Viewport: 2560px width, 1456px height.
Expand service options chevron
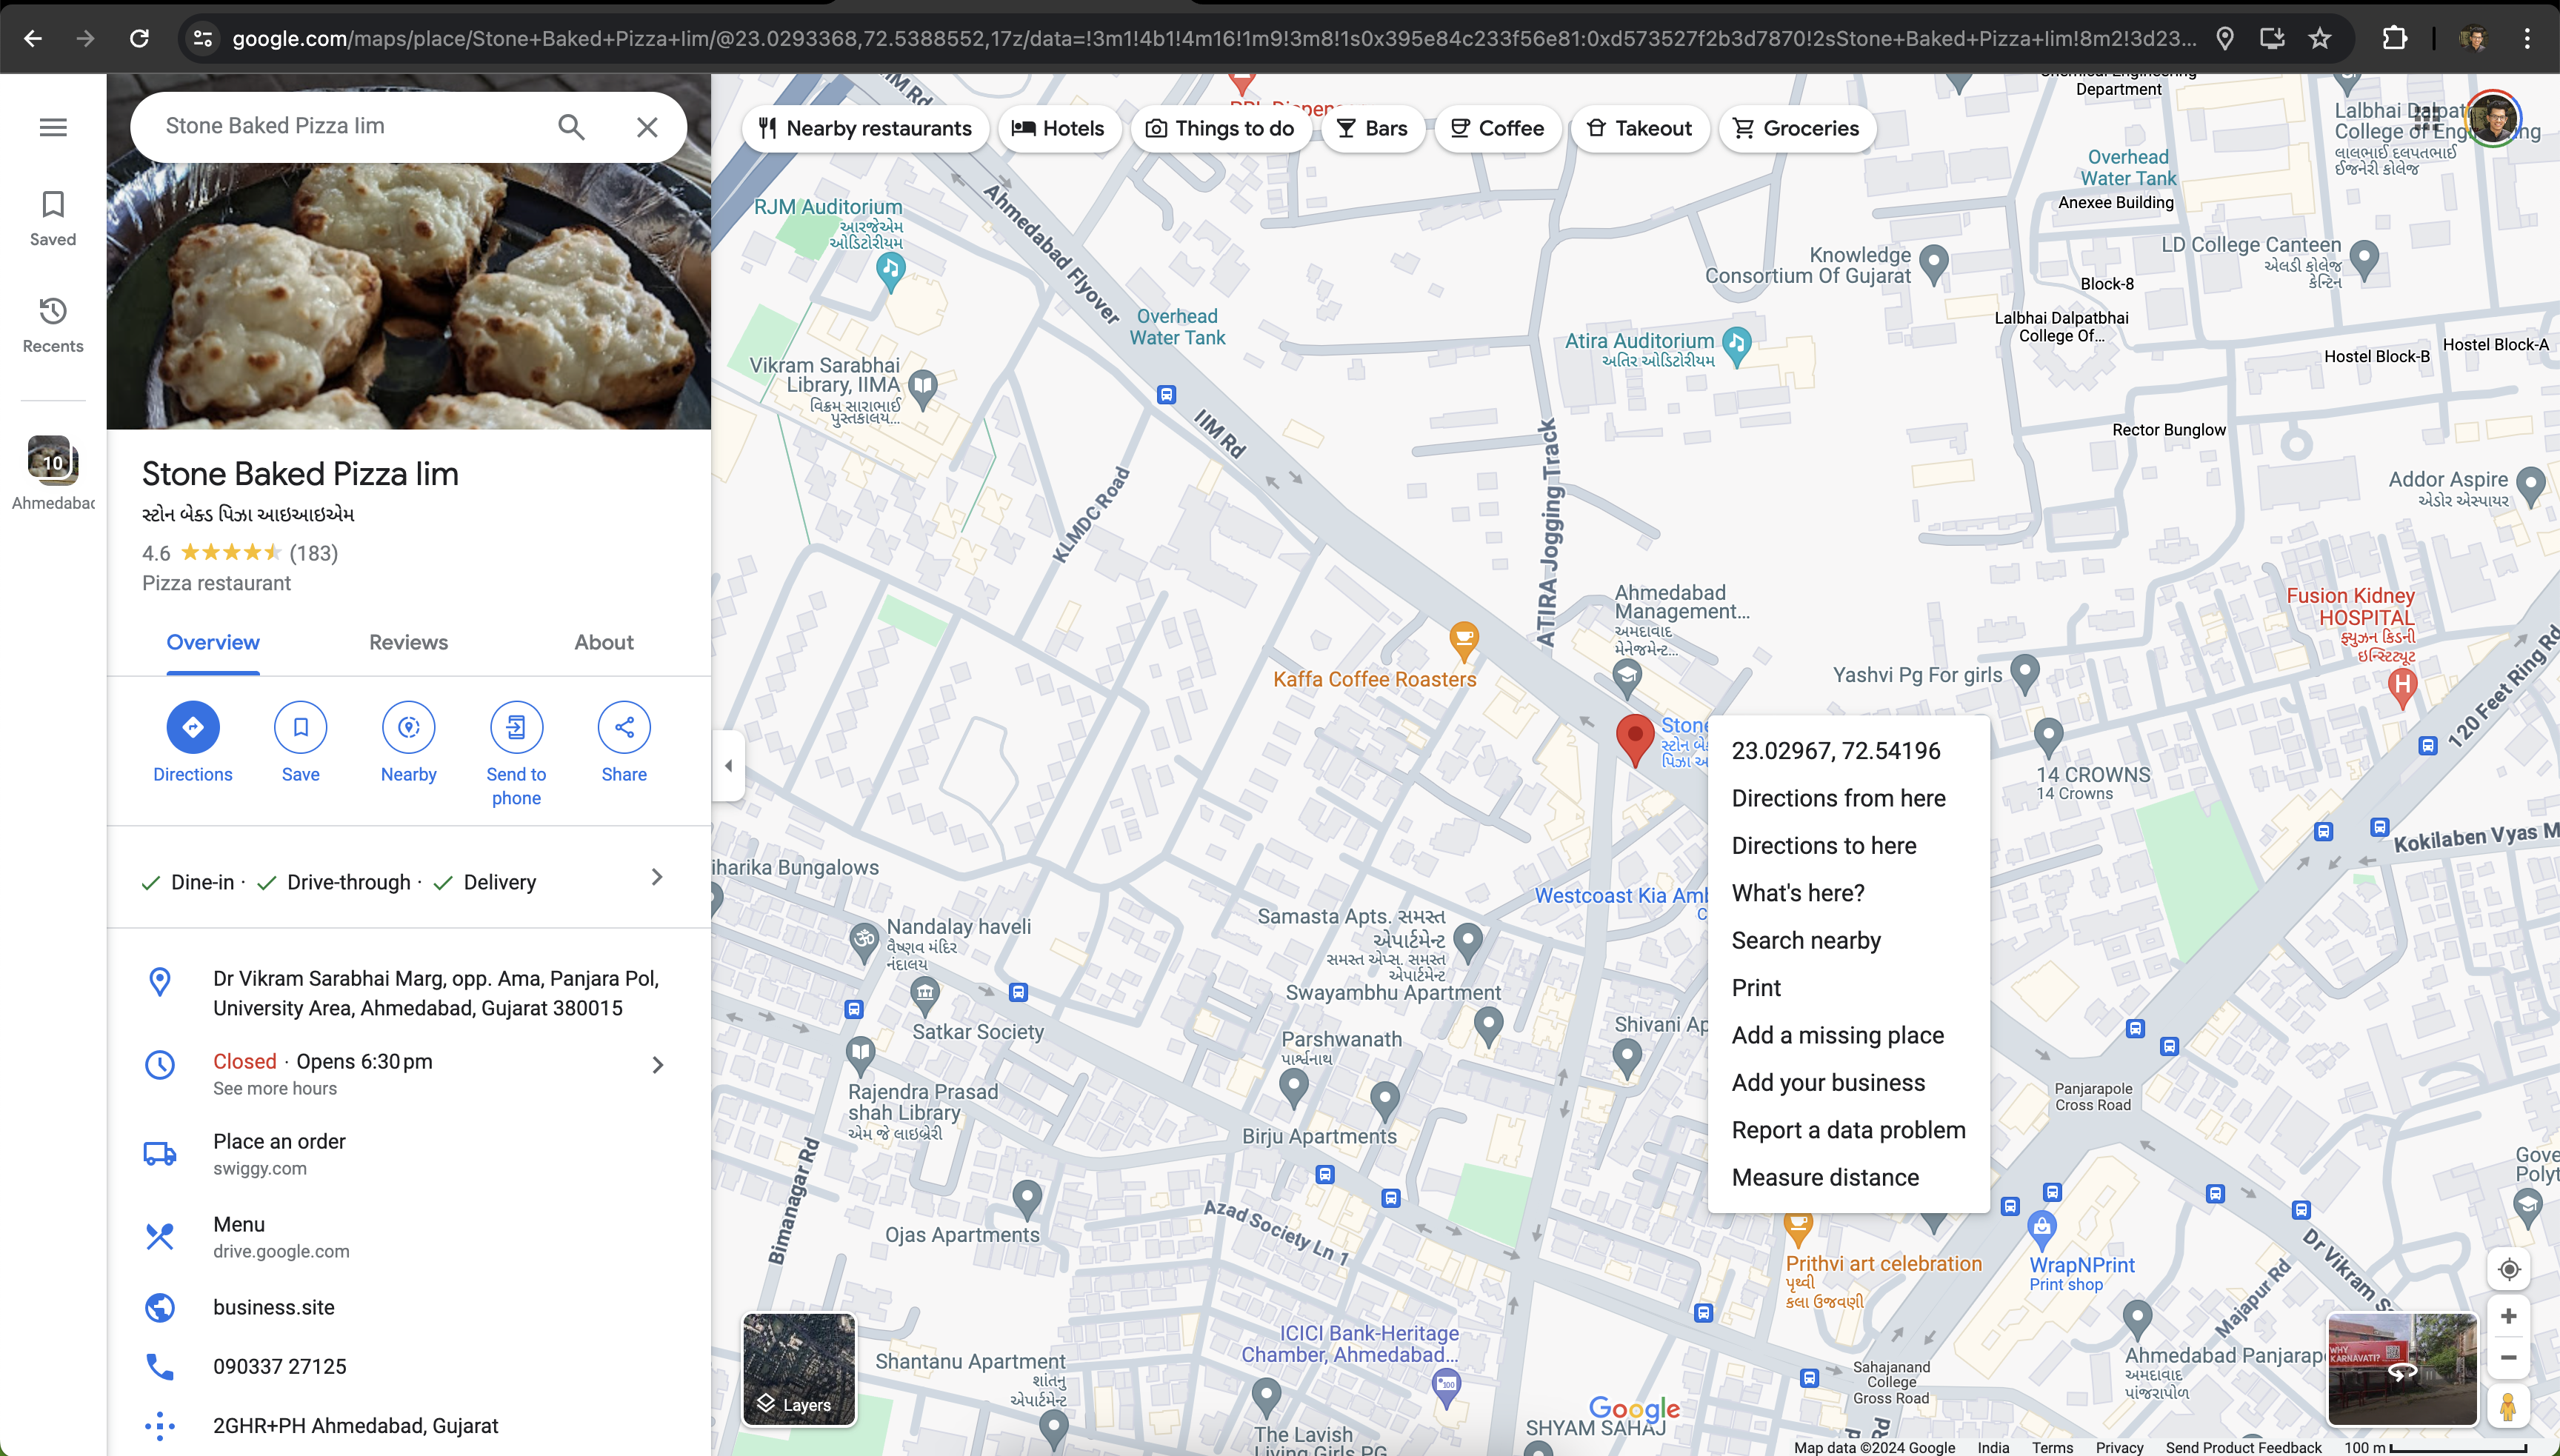pyautogui.click(x=657, y=878)
